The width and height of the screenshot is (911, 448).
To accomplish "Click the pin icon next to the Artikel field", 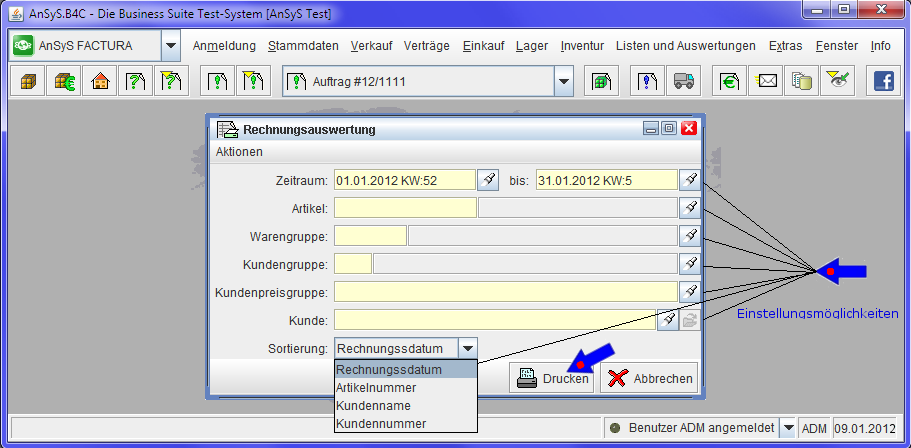I will (x=690, y=208).
